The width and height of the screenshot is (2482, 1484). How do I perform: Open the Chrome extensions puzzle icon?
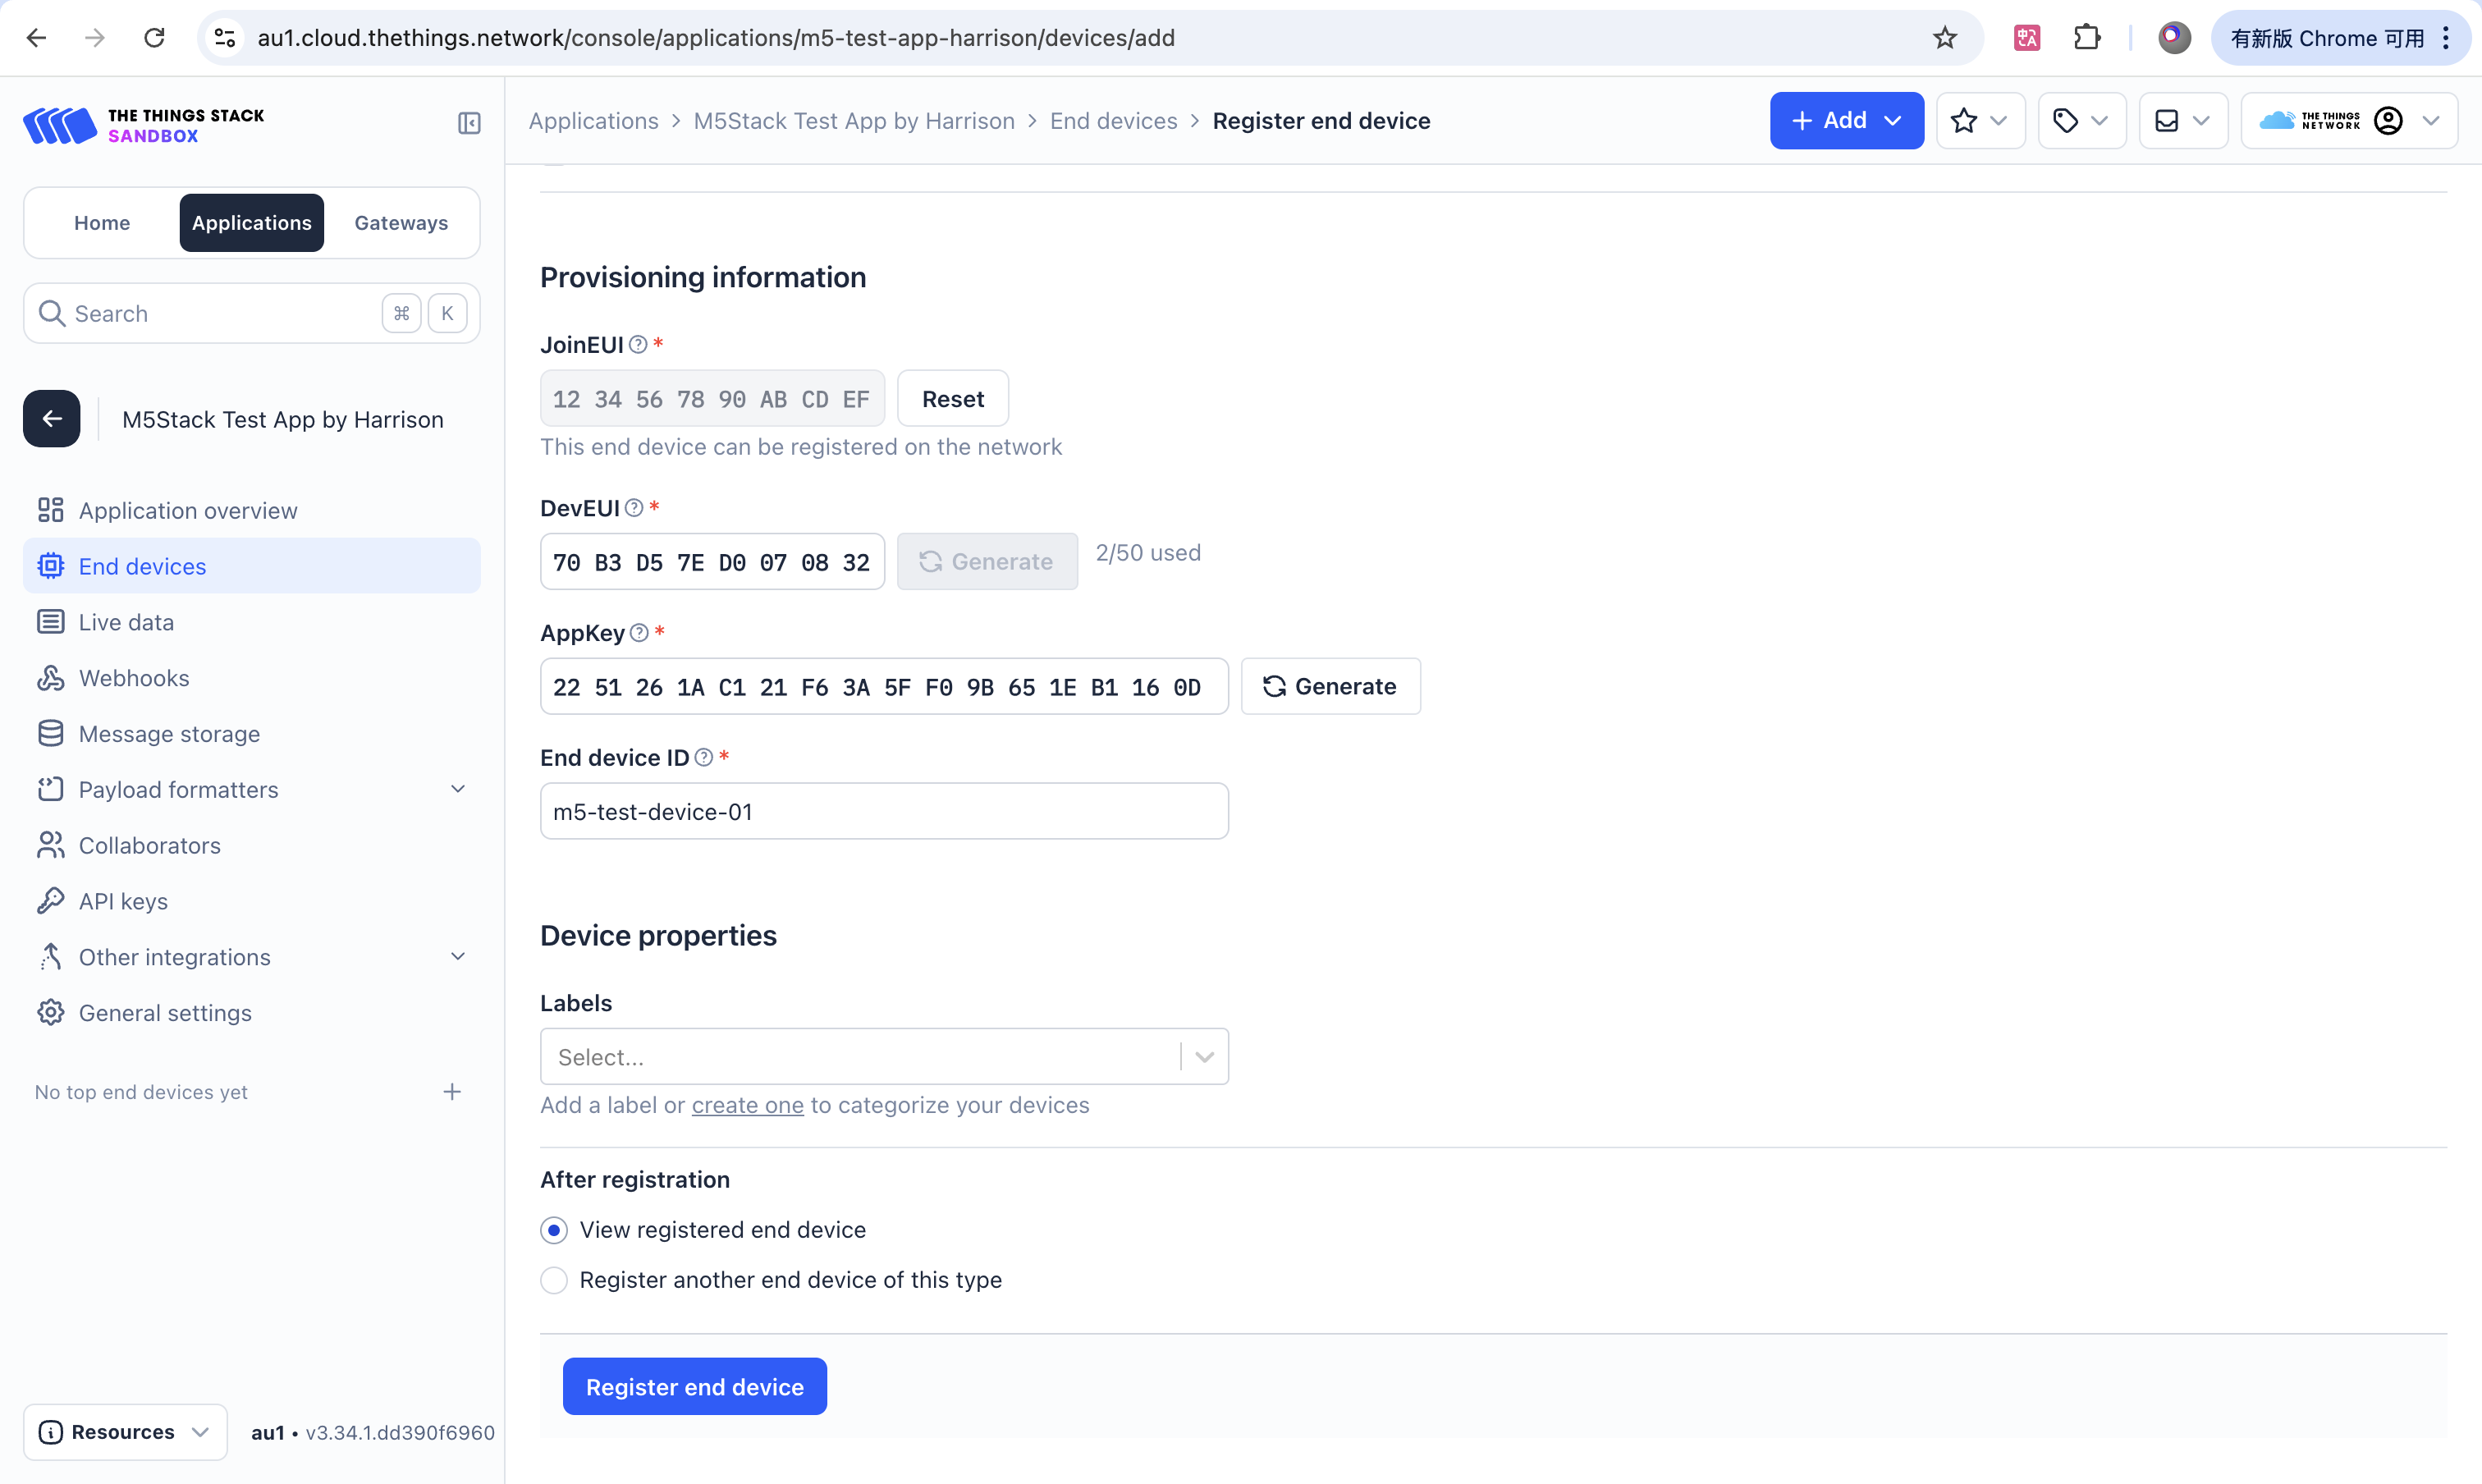point(2087,38)
